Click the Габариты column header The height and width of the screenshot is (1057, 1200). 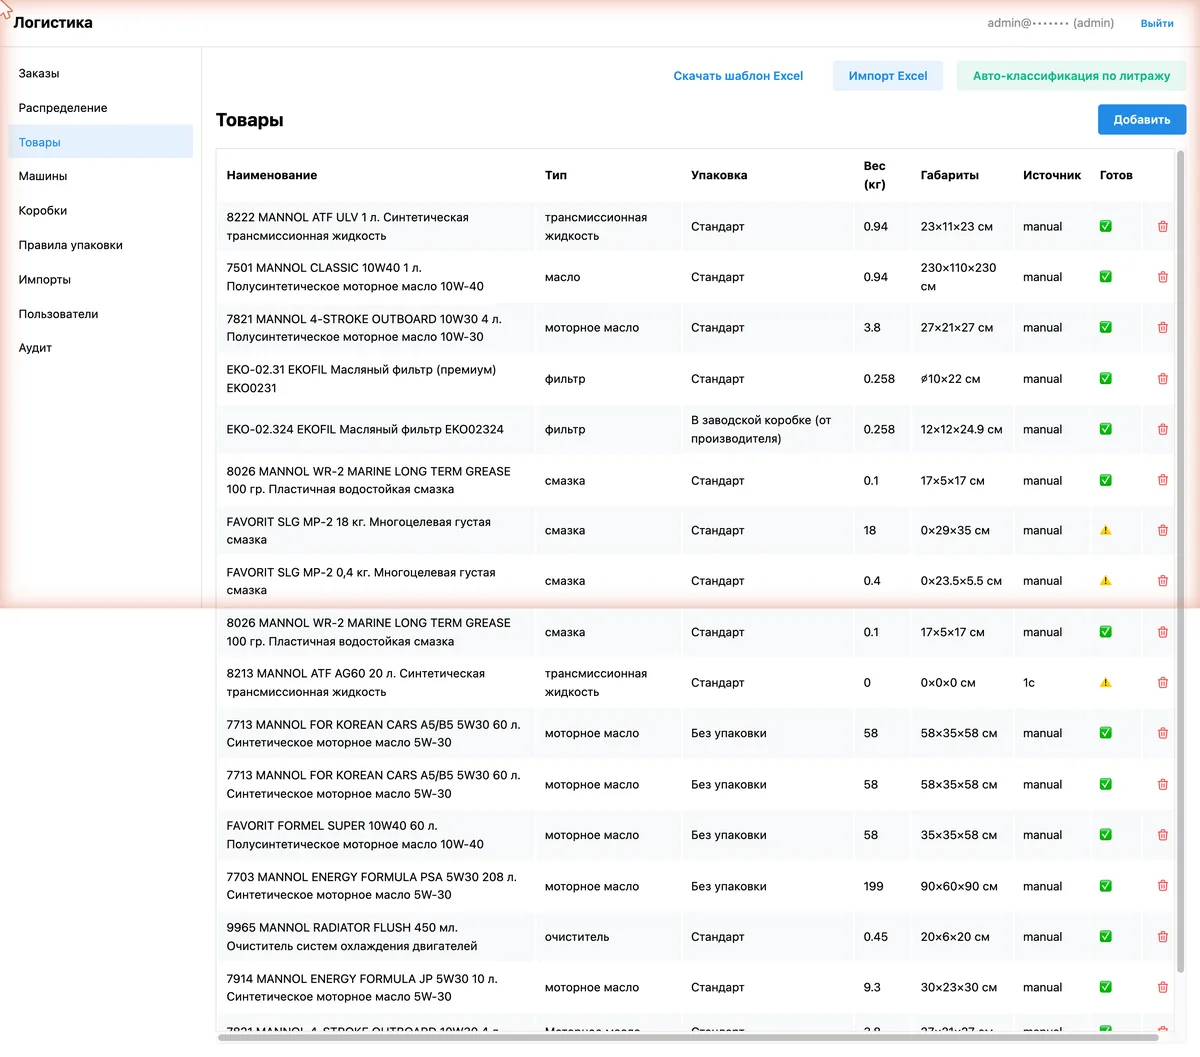coord(950,175)
